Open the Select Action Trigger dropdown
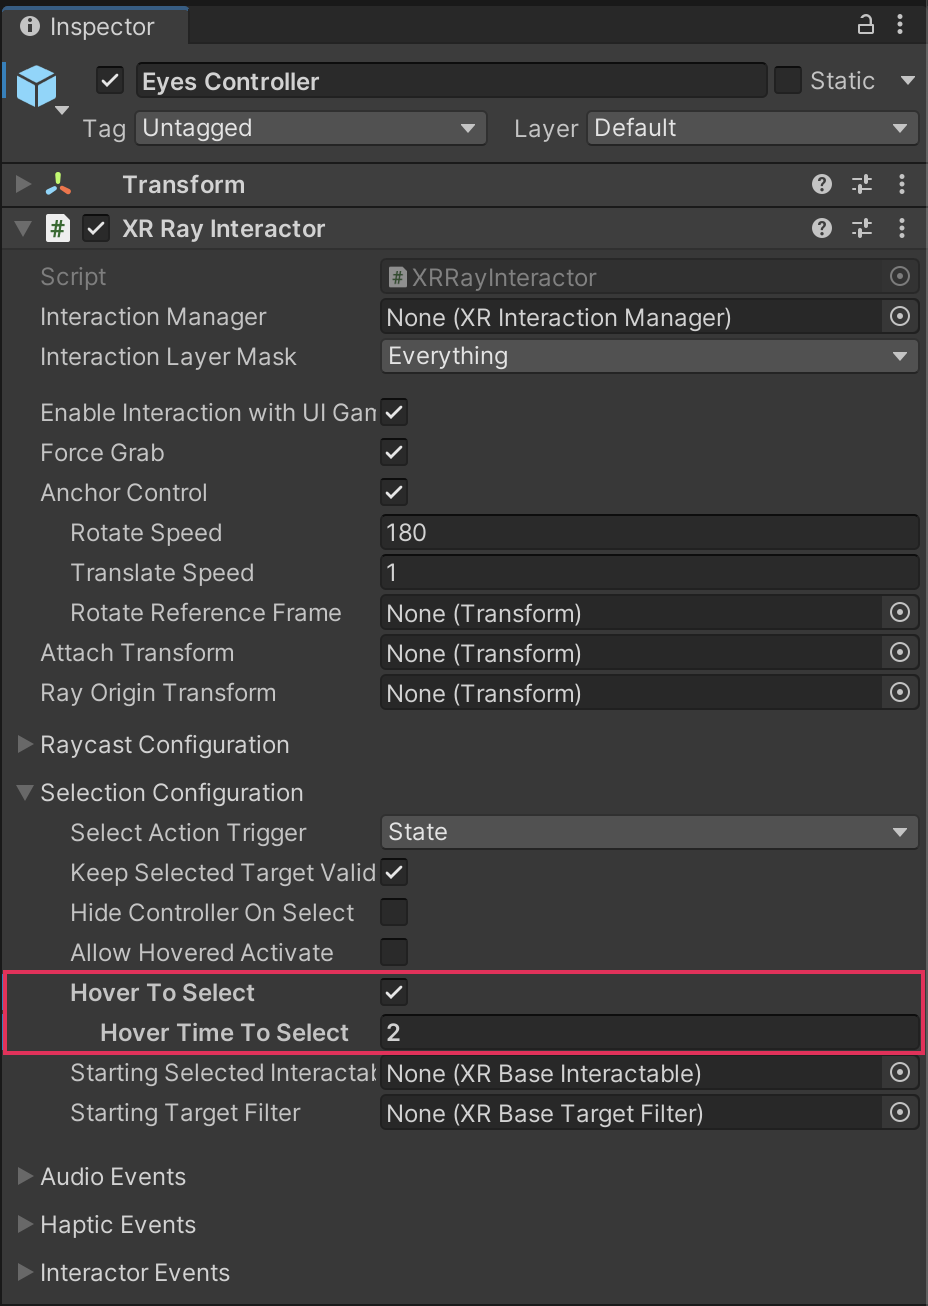The width and height of the screenshot is (928, 1306). click(x=649, y=832)
